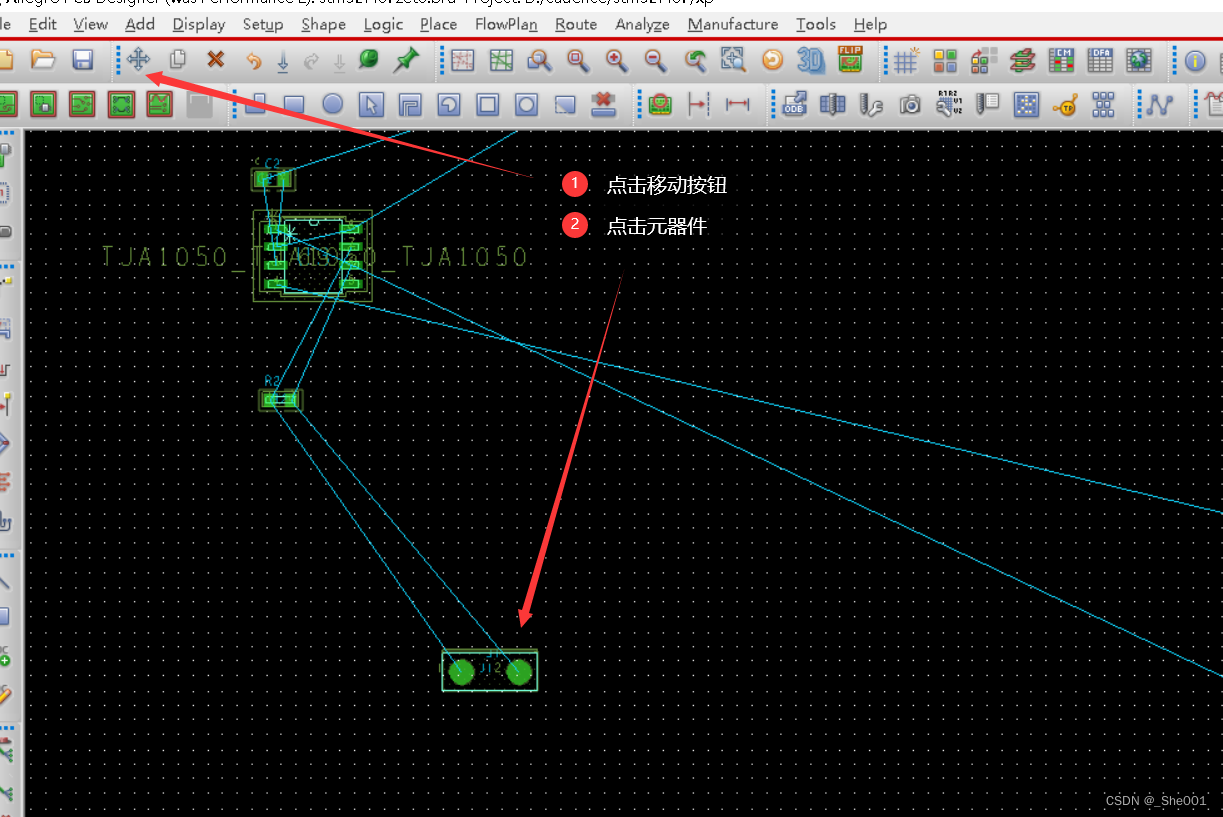Viewport: 1223px width, 817px height.
Task: Open the Place menu
Action: pyautogui.click(x=438, y=24)
